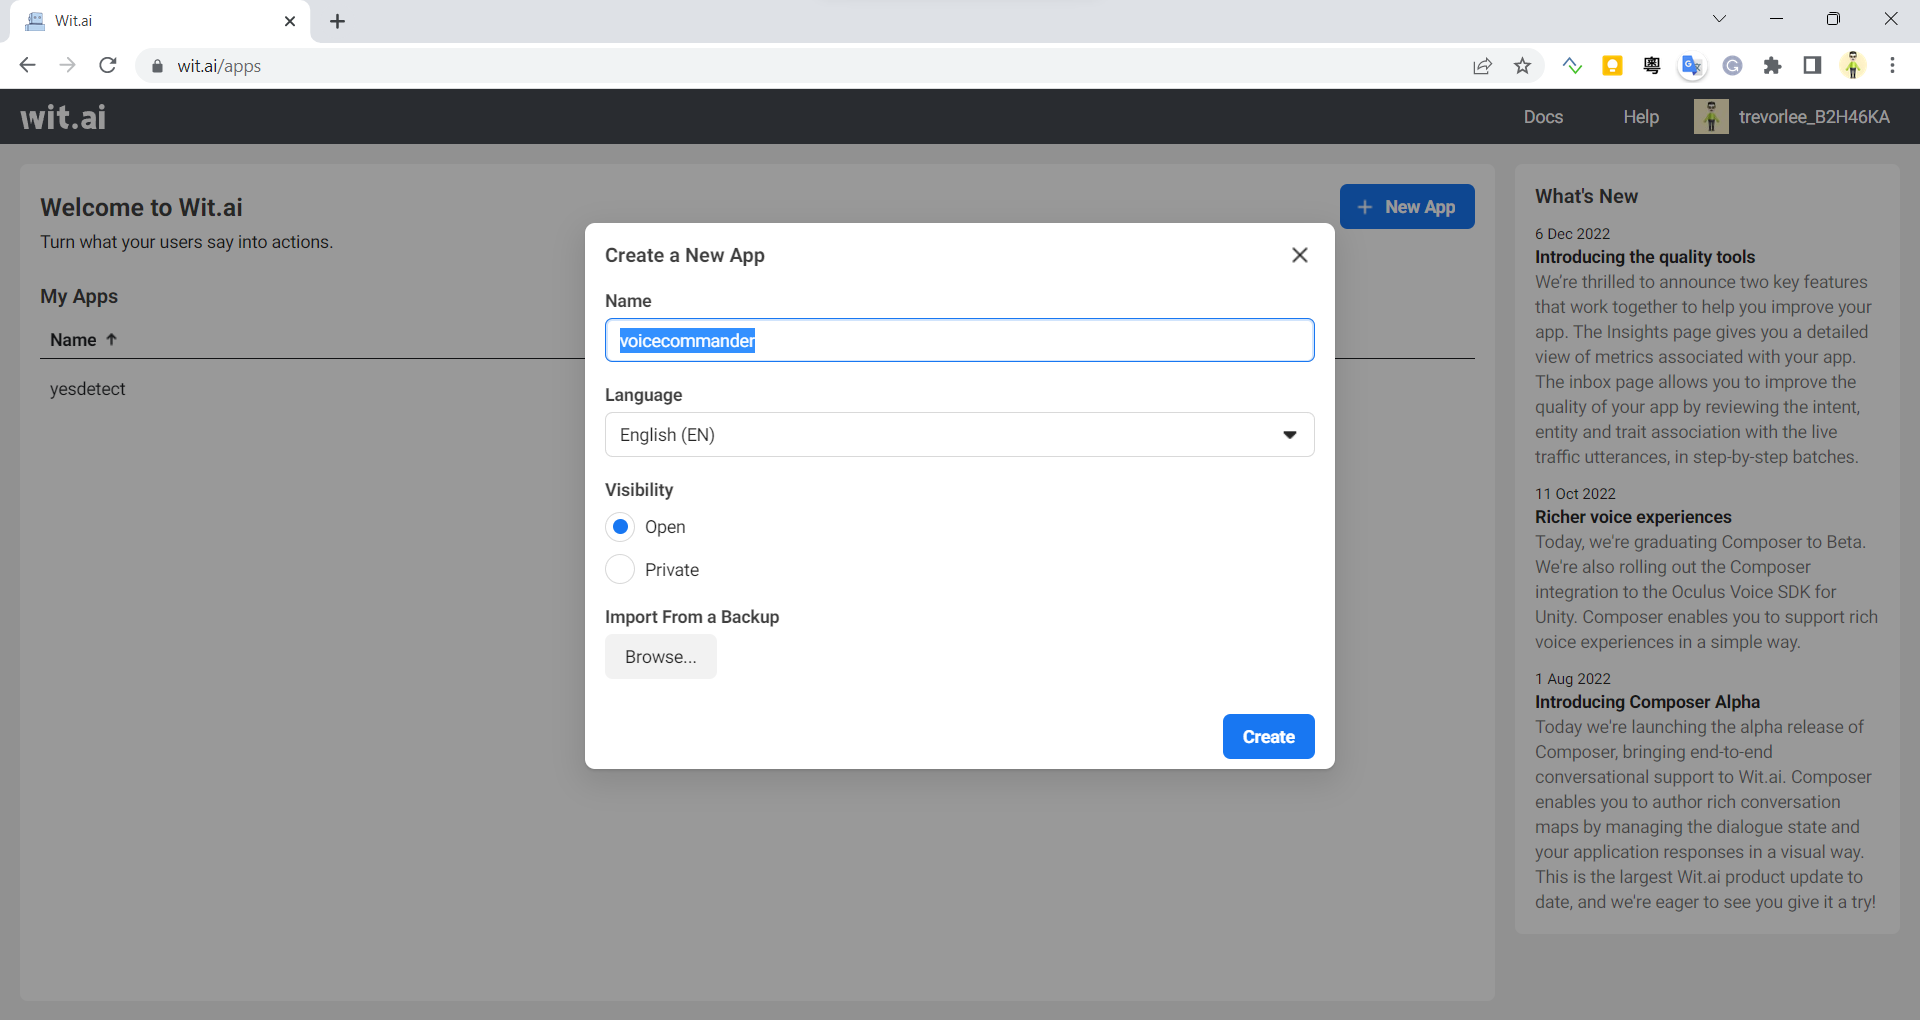Reload the page with the refresh icon
1920x1020 pixels.
click(108, 66)
